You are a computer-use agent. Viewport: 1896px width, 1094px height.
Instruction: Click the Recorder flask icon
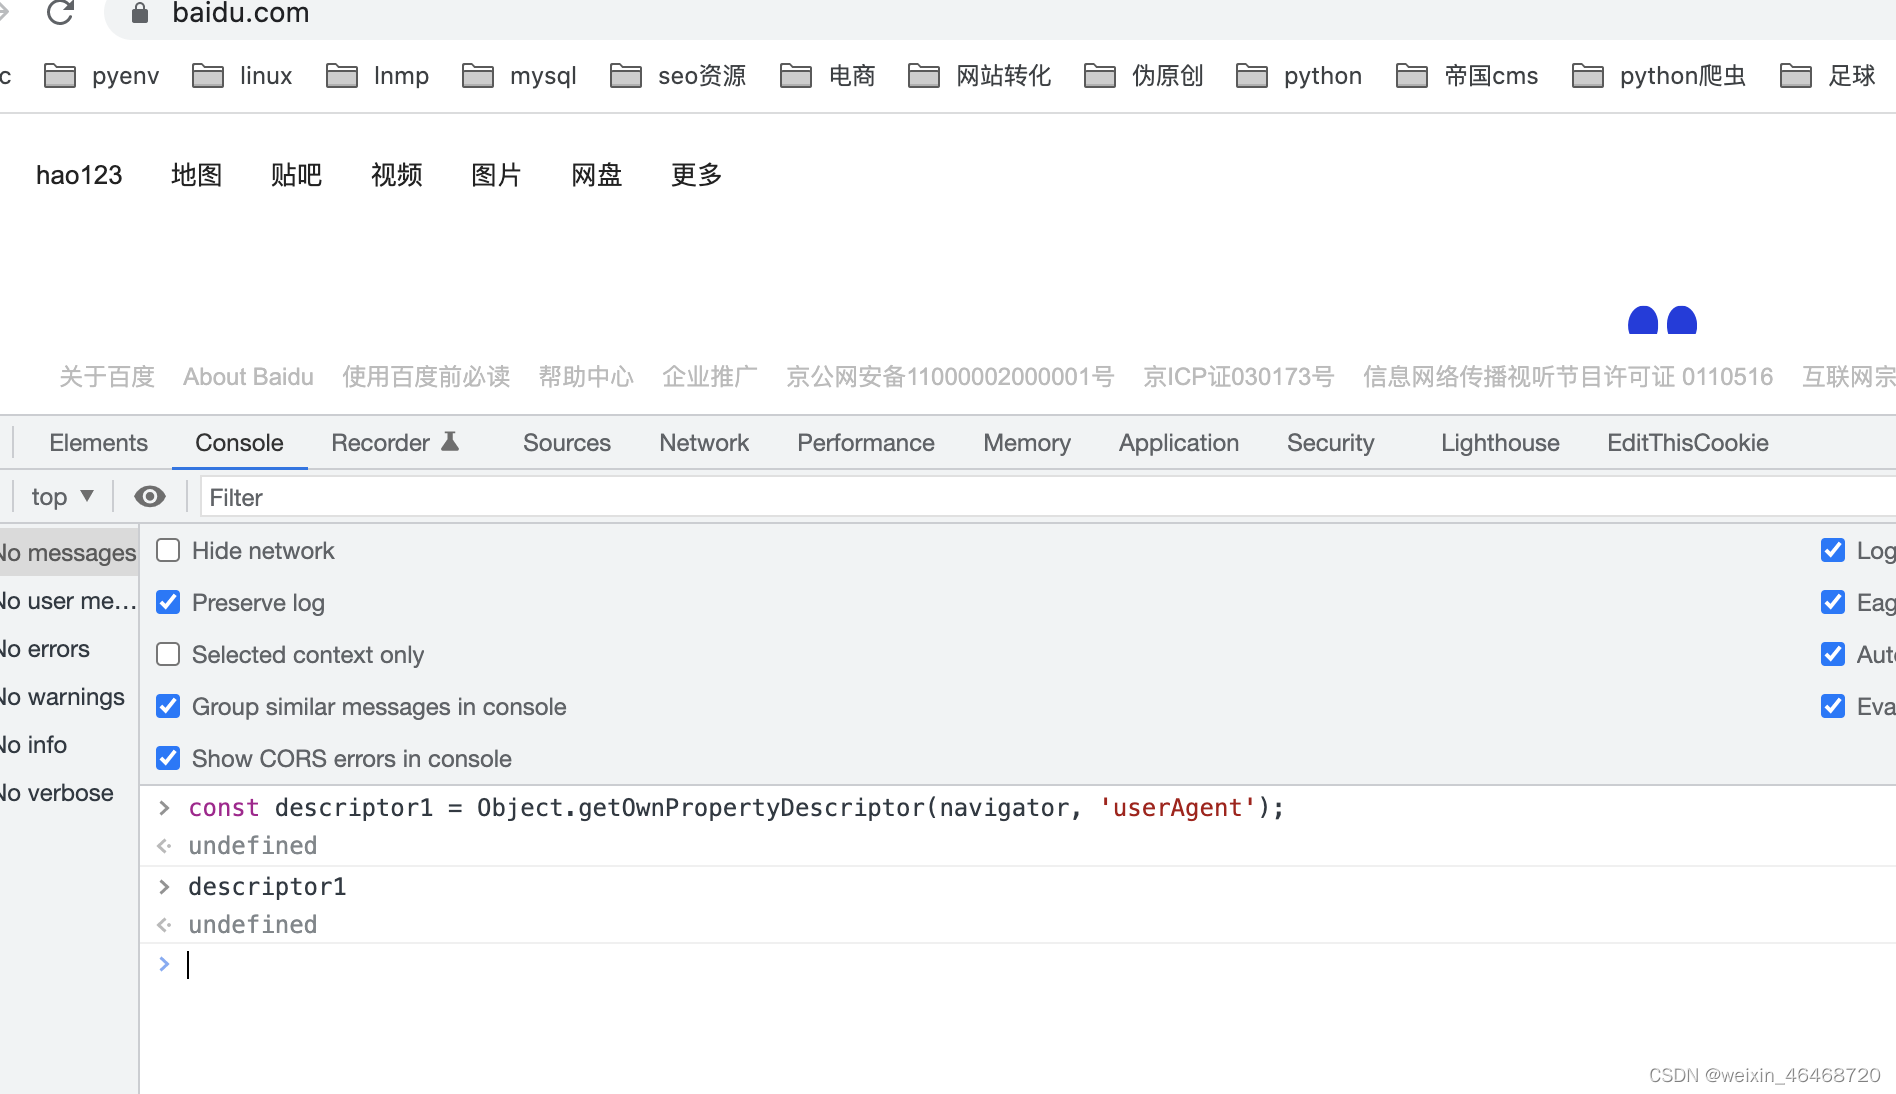[x=450, y=442]
